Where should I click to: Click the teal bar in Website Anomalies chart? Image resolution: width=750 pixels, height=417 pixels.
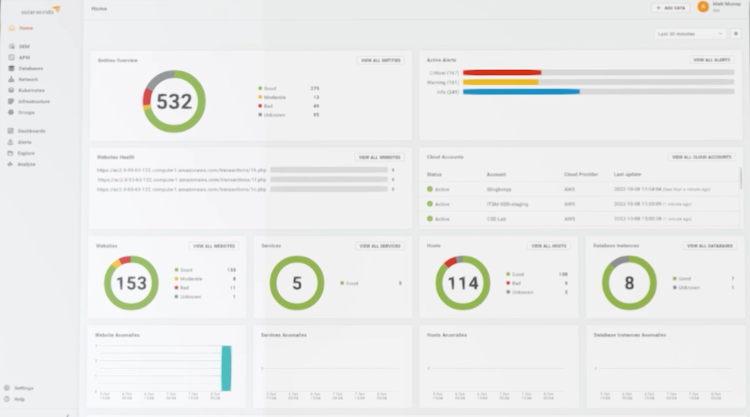tap(226, 368)
